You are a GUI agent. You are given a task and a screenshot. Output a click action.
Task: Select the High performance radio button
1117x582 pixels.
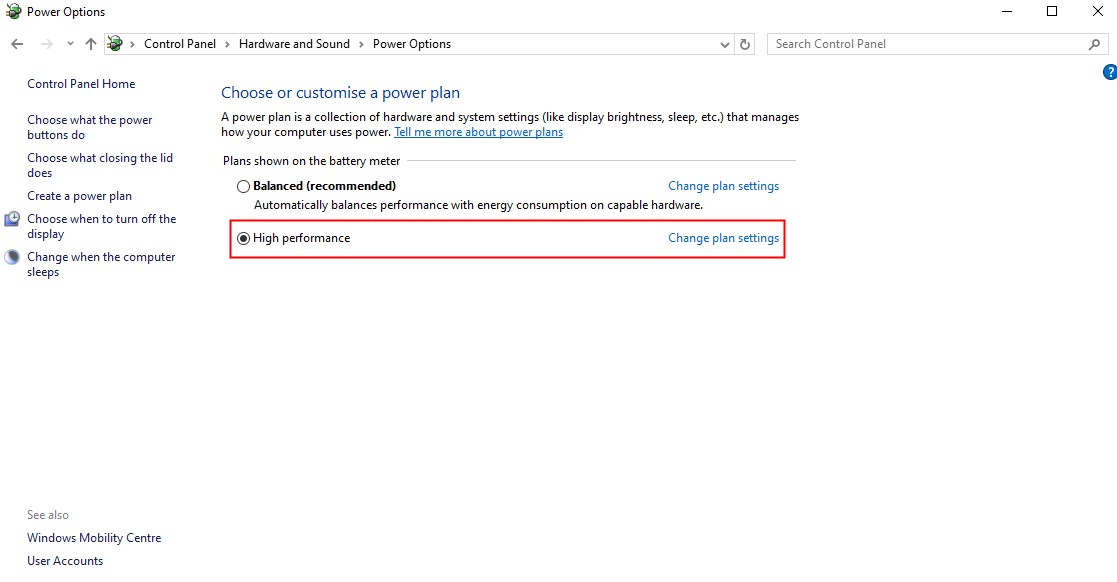click(243, 238)
